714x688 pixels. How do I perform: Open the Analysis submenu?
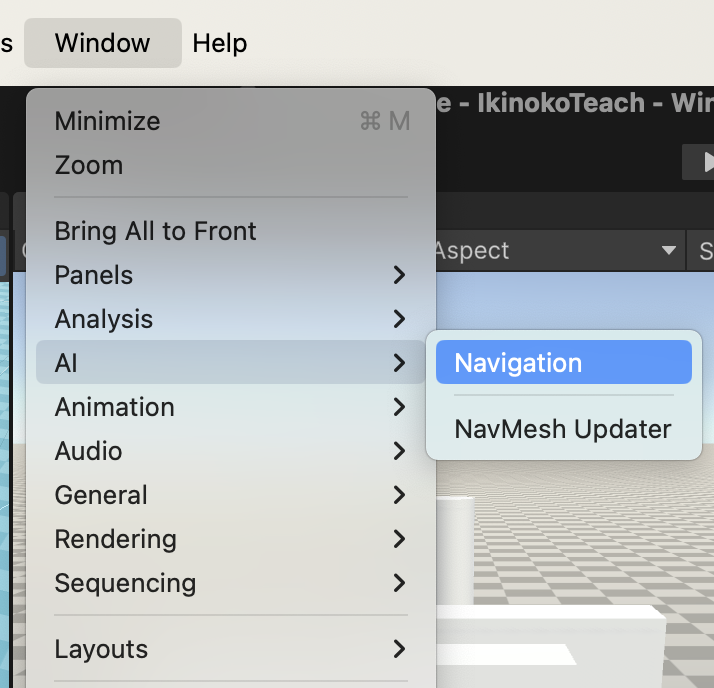104,319
